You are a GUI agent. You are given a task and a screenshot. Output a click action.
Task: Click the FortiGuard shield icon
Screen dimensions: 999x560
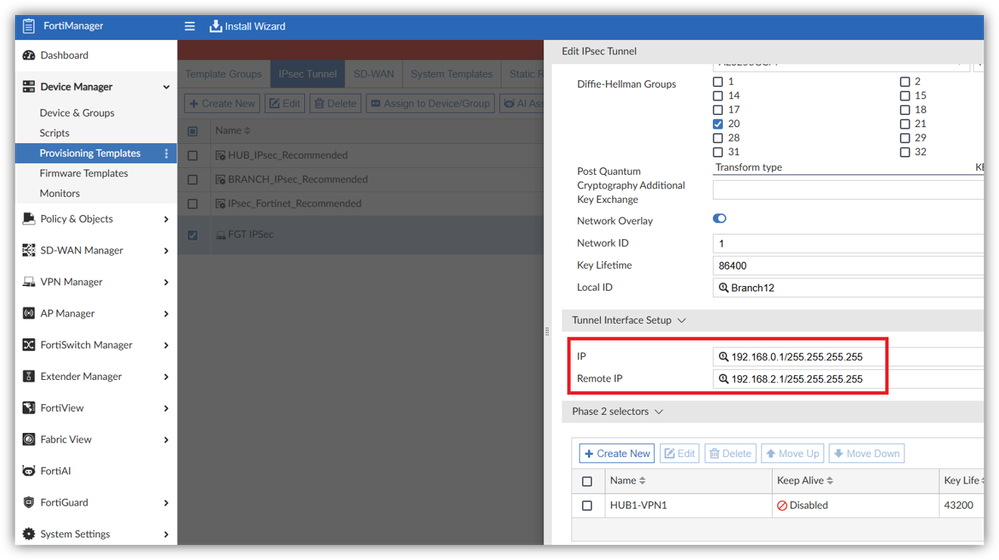[29, 503]
